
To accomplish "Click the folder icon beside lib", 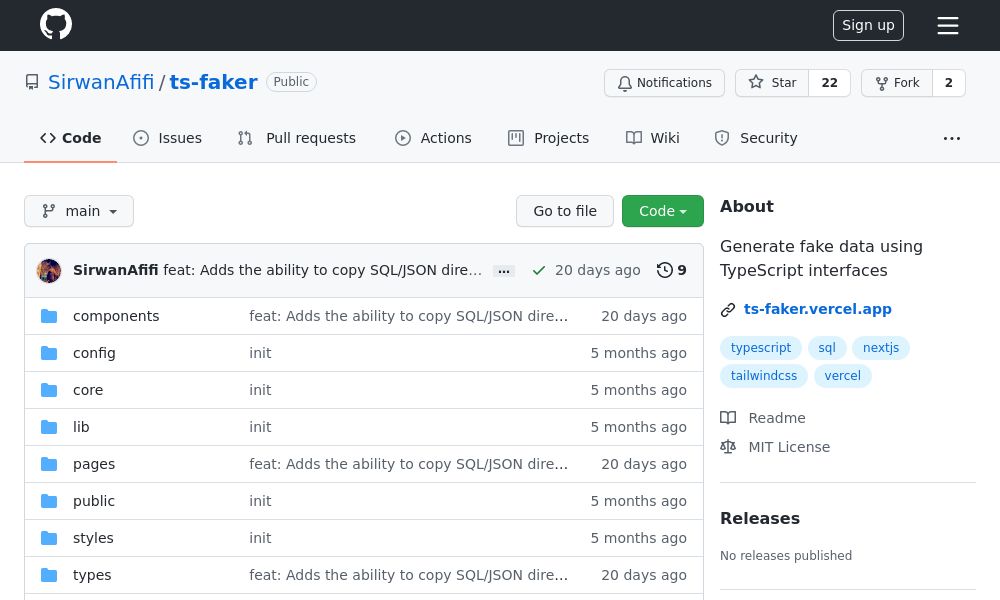I will (x=49, y=427).
